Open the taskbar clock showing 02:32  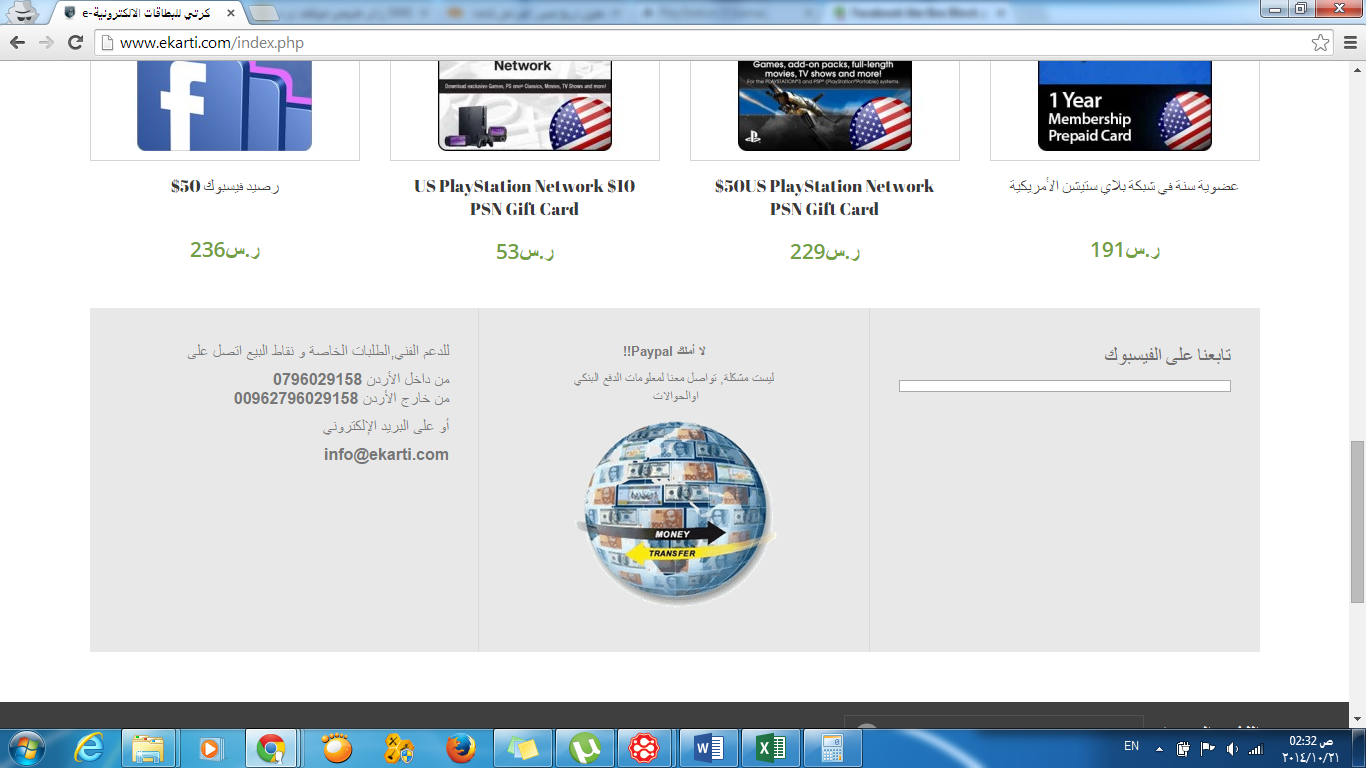tap(1311, 748)
